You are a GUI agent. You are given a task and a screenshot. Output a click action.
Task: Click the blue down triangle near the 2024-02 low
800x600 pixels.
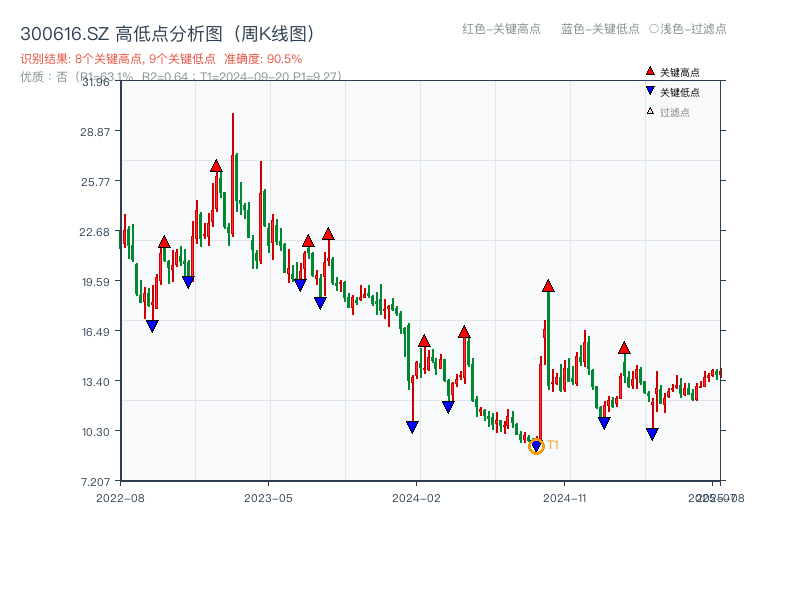pyautogui.click(x=412, y=427)
